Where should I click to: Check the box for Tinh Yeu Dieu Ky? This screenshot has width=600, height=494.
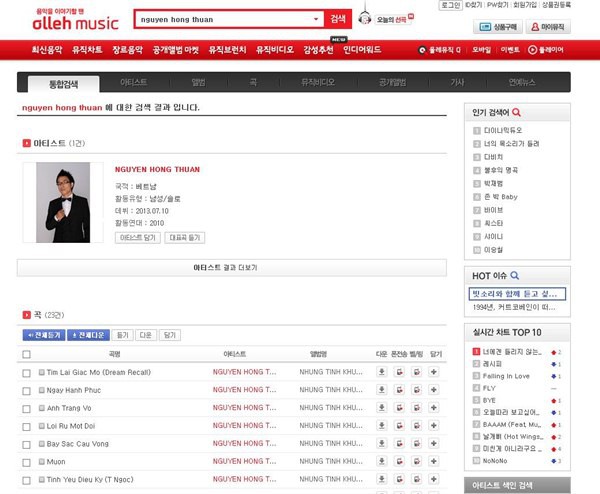coord(26,481)
